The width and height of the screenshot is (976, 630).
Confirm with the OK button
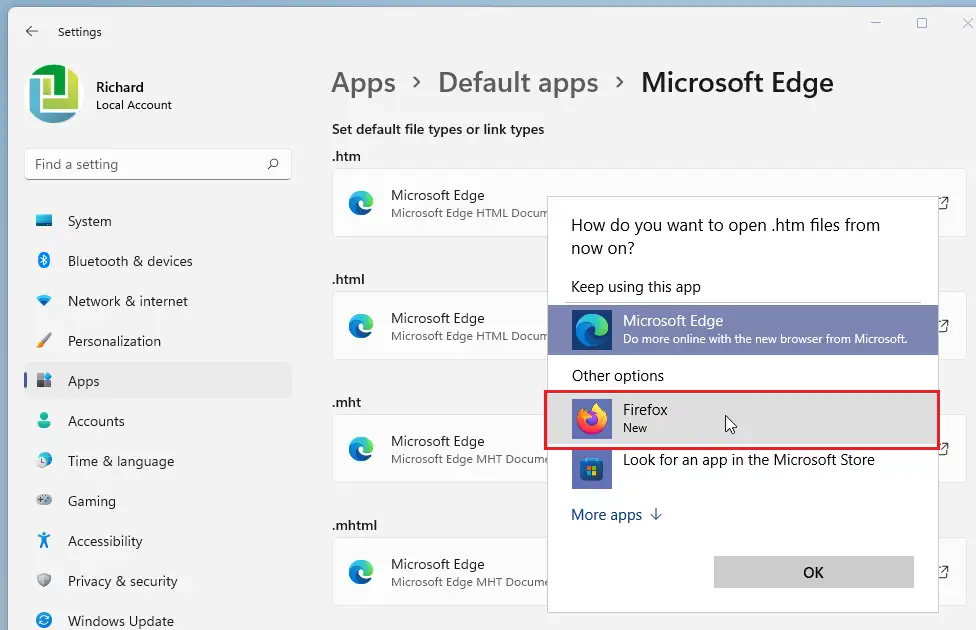[x=814, y=572]
